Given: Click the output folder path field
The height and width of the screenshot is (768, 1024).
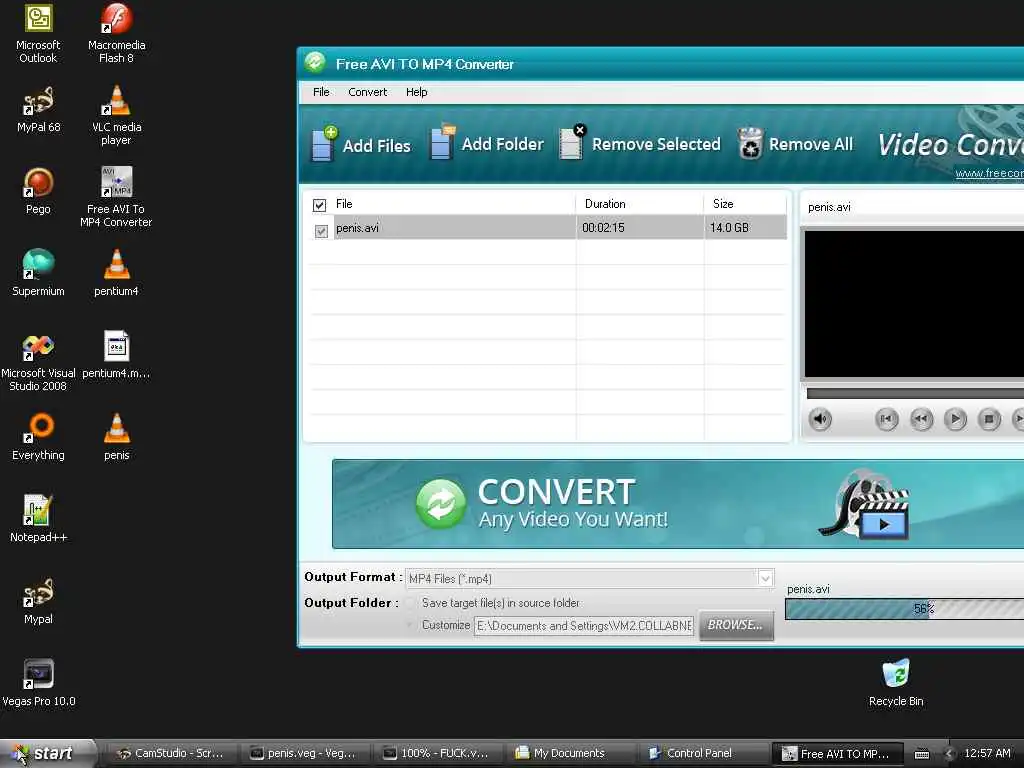Looking at the screenshot, I should tap(584, 626).
